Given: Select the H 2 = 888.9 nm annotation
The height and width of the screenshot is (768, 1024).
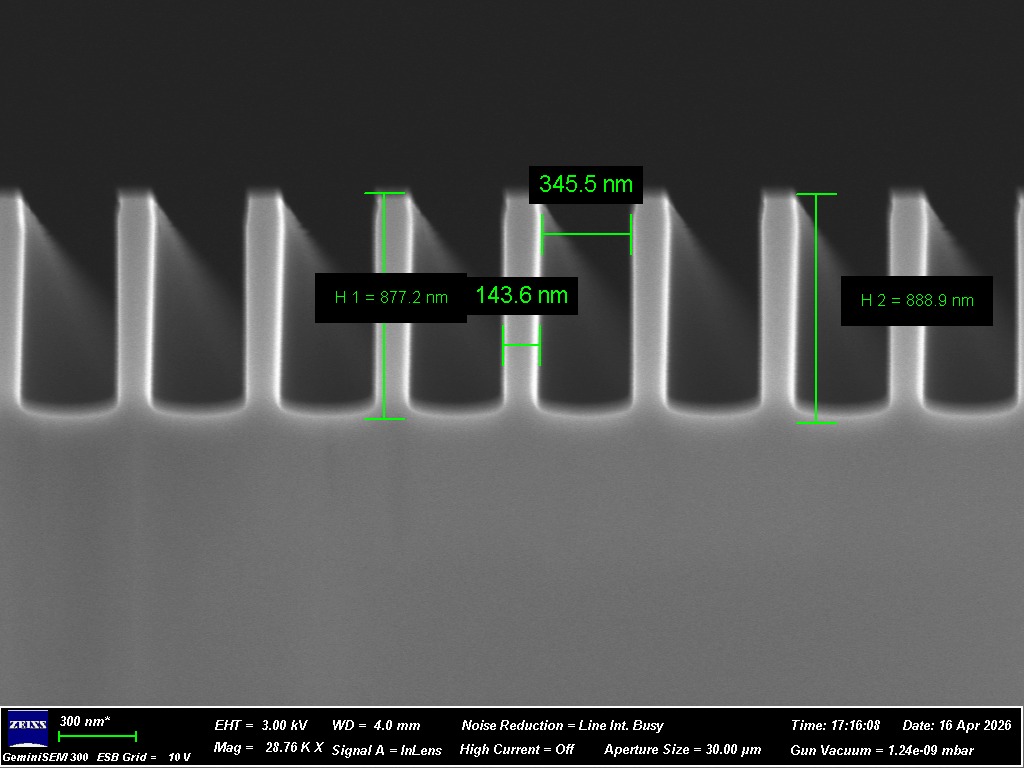Looking at the screenshot, I should (x=917, y=300).
